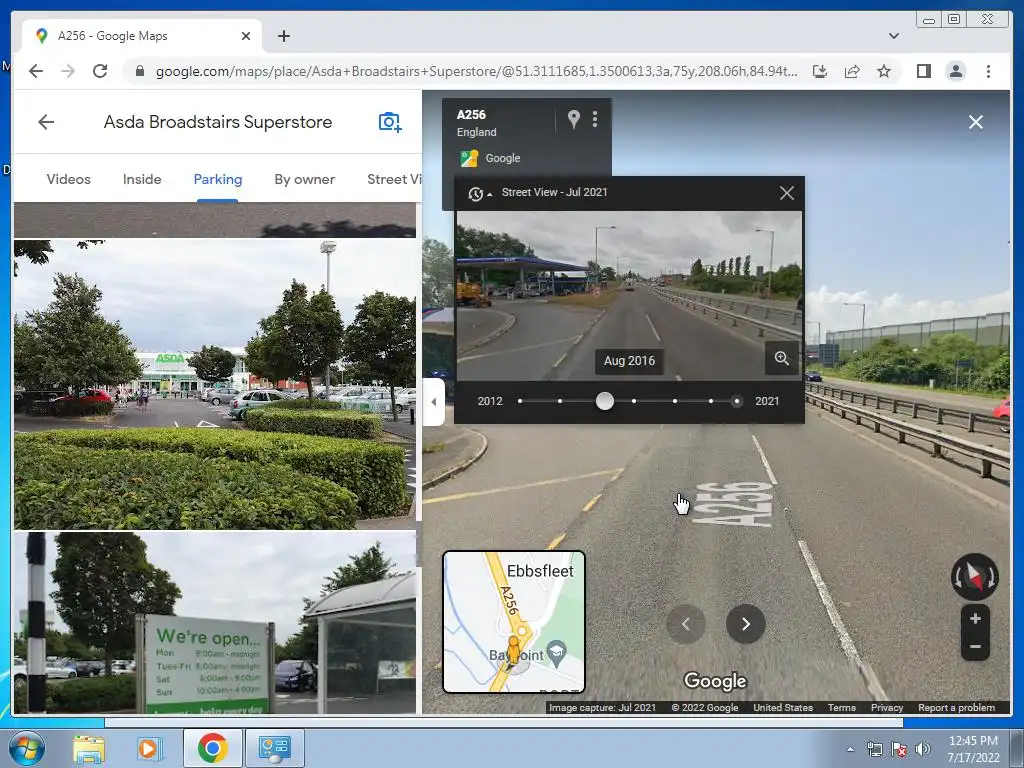Select the timeline dot right of the Aug 2016 handle
This screenshot has height=768, width=1024.
tap(633, 401)
